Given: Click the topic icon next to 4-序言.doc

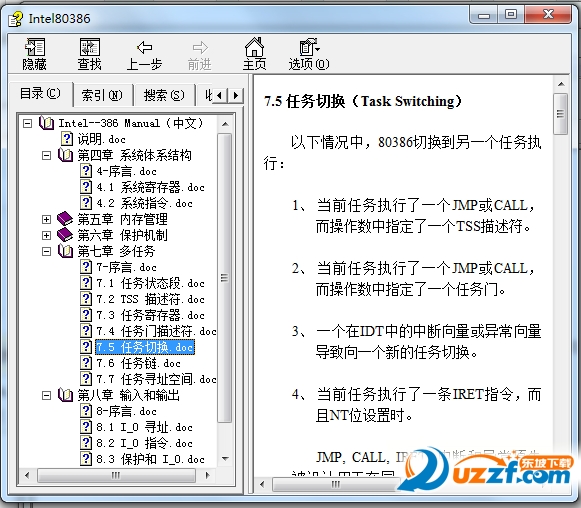Looking at the screenshot, I should point(86,171).
